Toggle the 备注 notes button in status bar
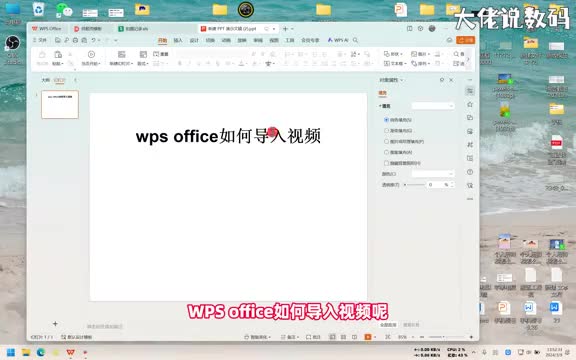 pos(289,337)
